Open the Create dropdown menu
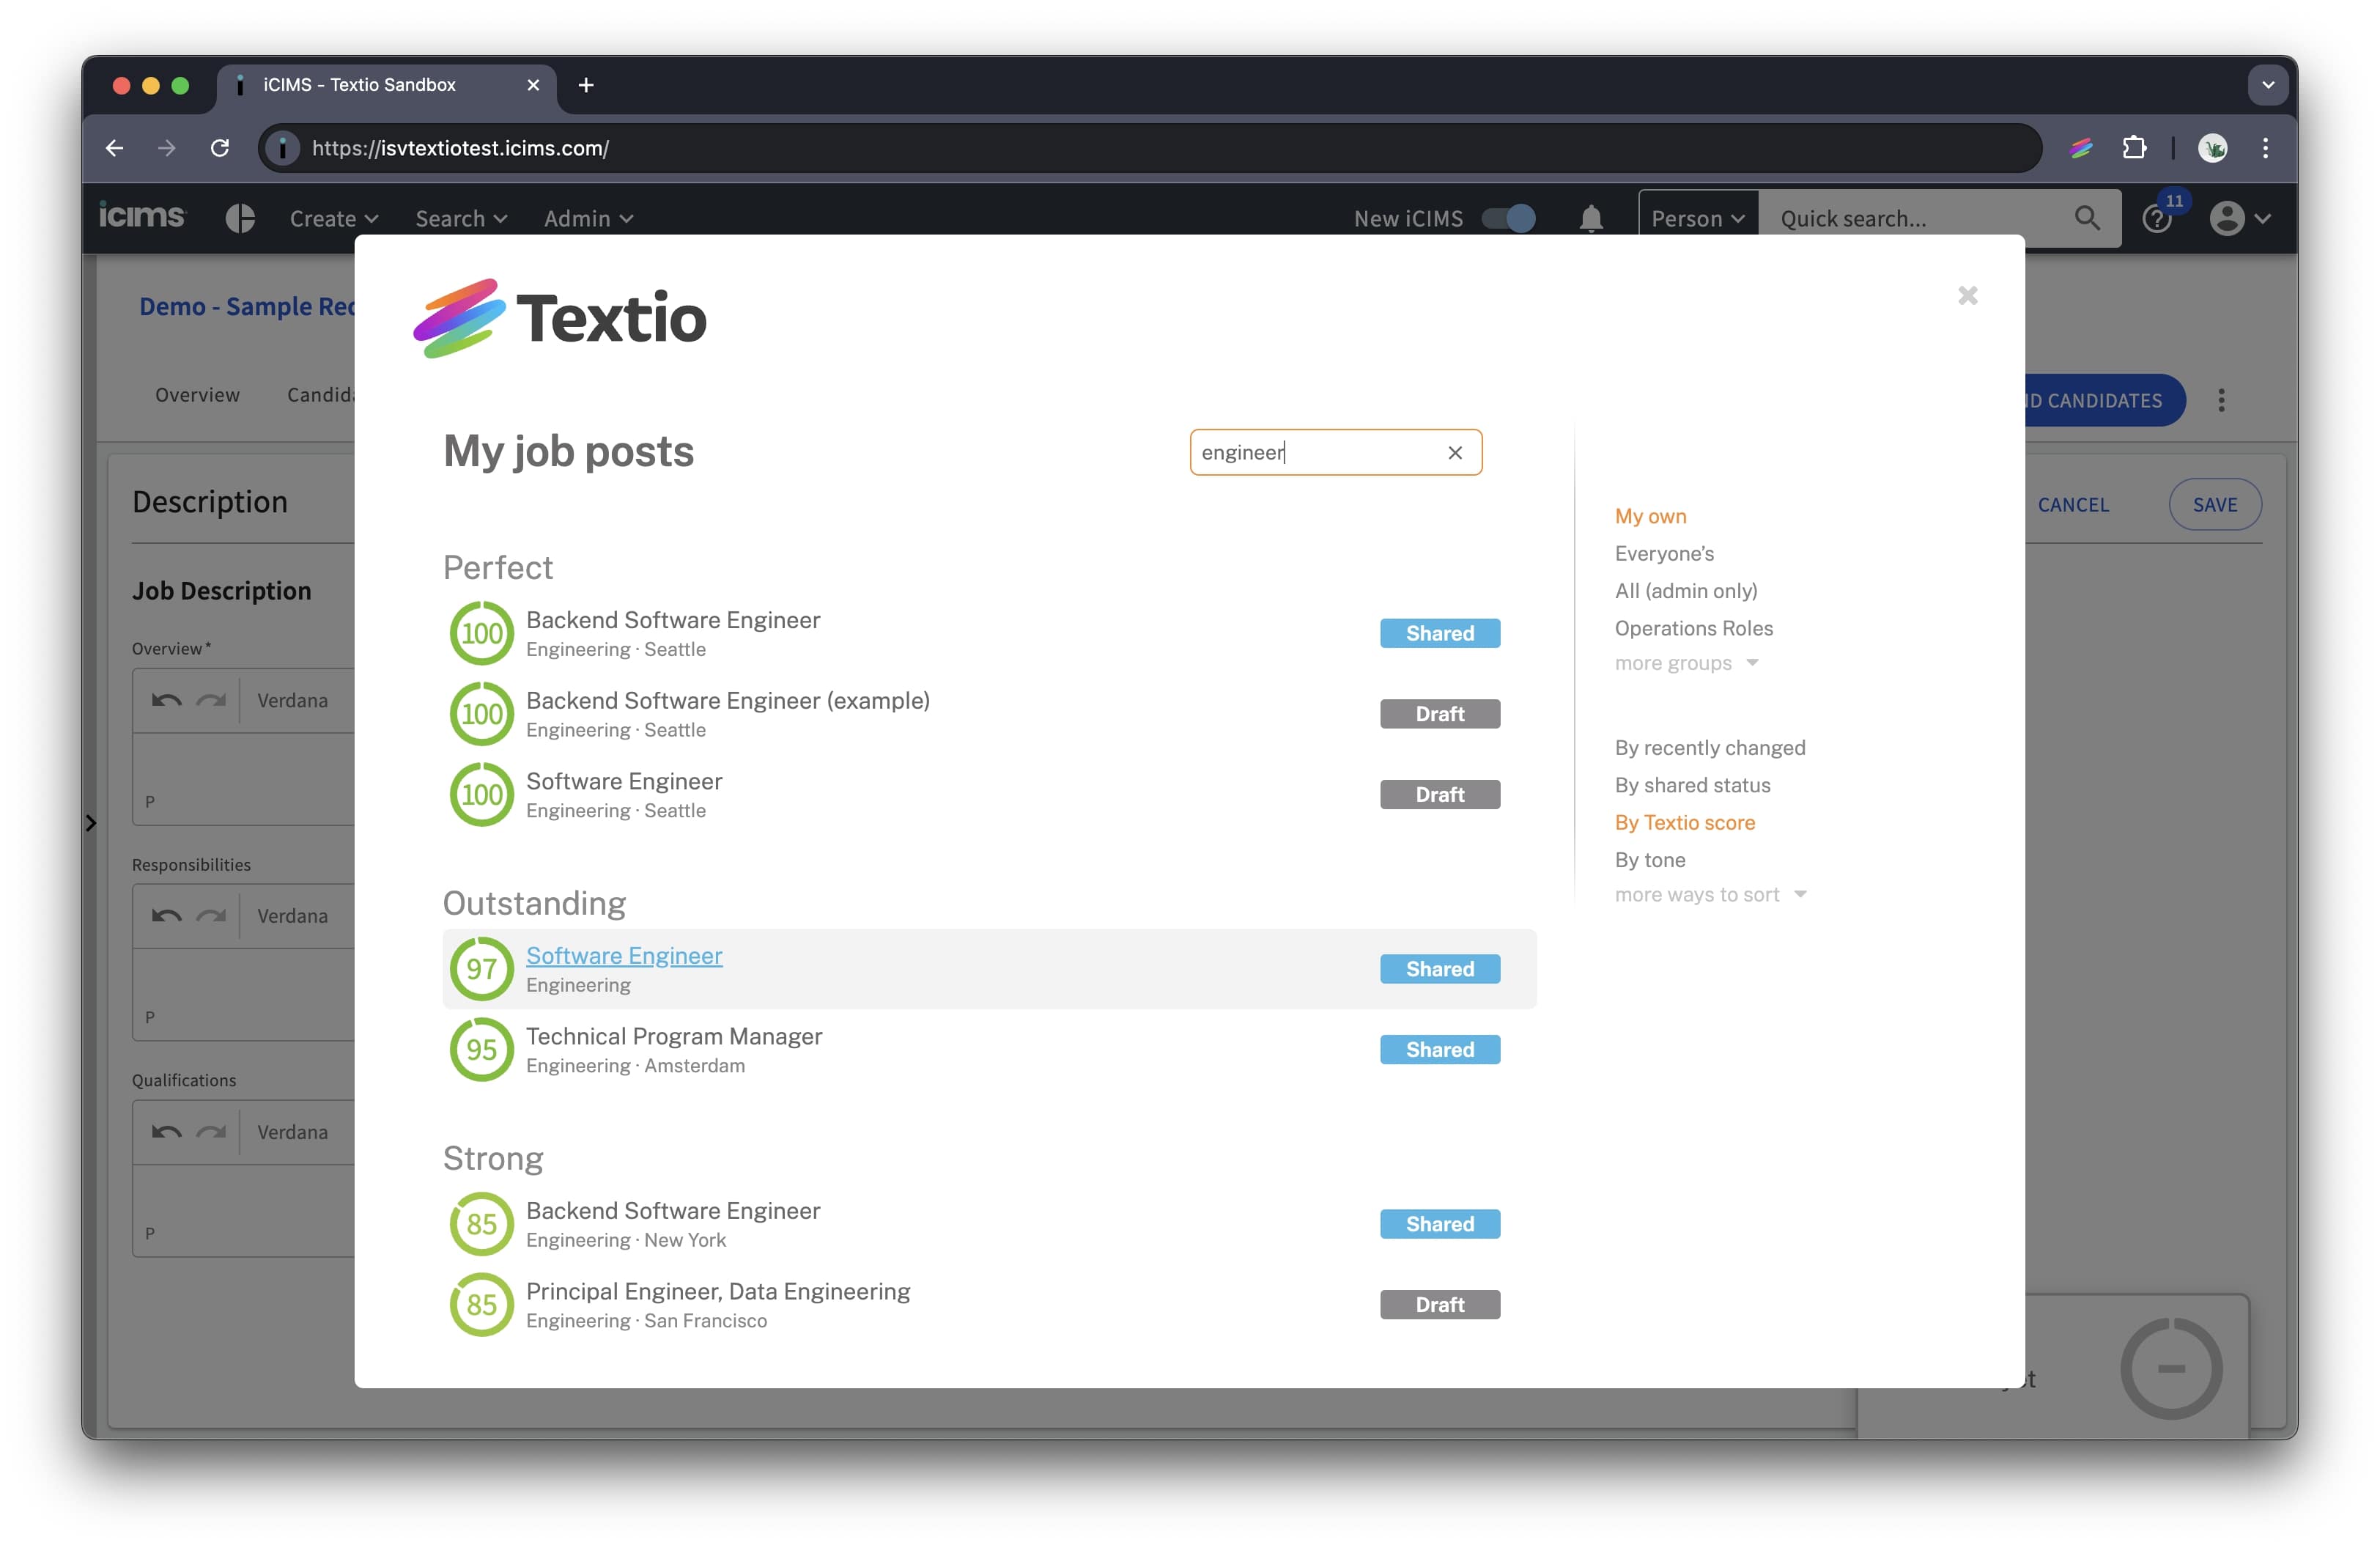The height and width of the screenshot is (1548, 2380). coord(333,218)
